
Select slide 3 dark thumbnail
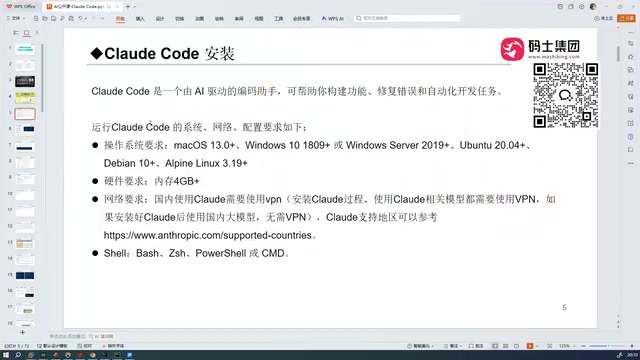[25, 81]
